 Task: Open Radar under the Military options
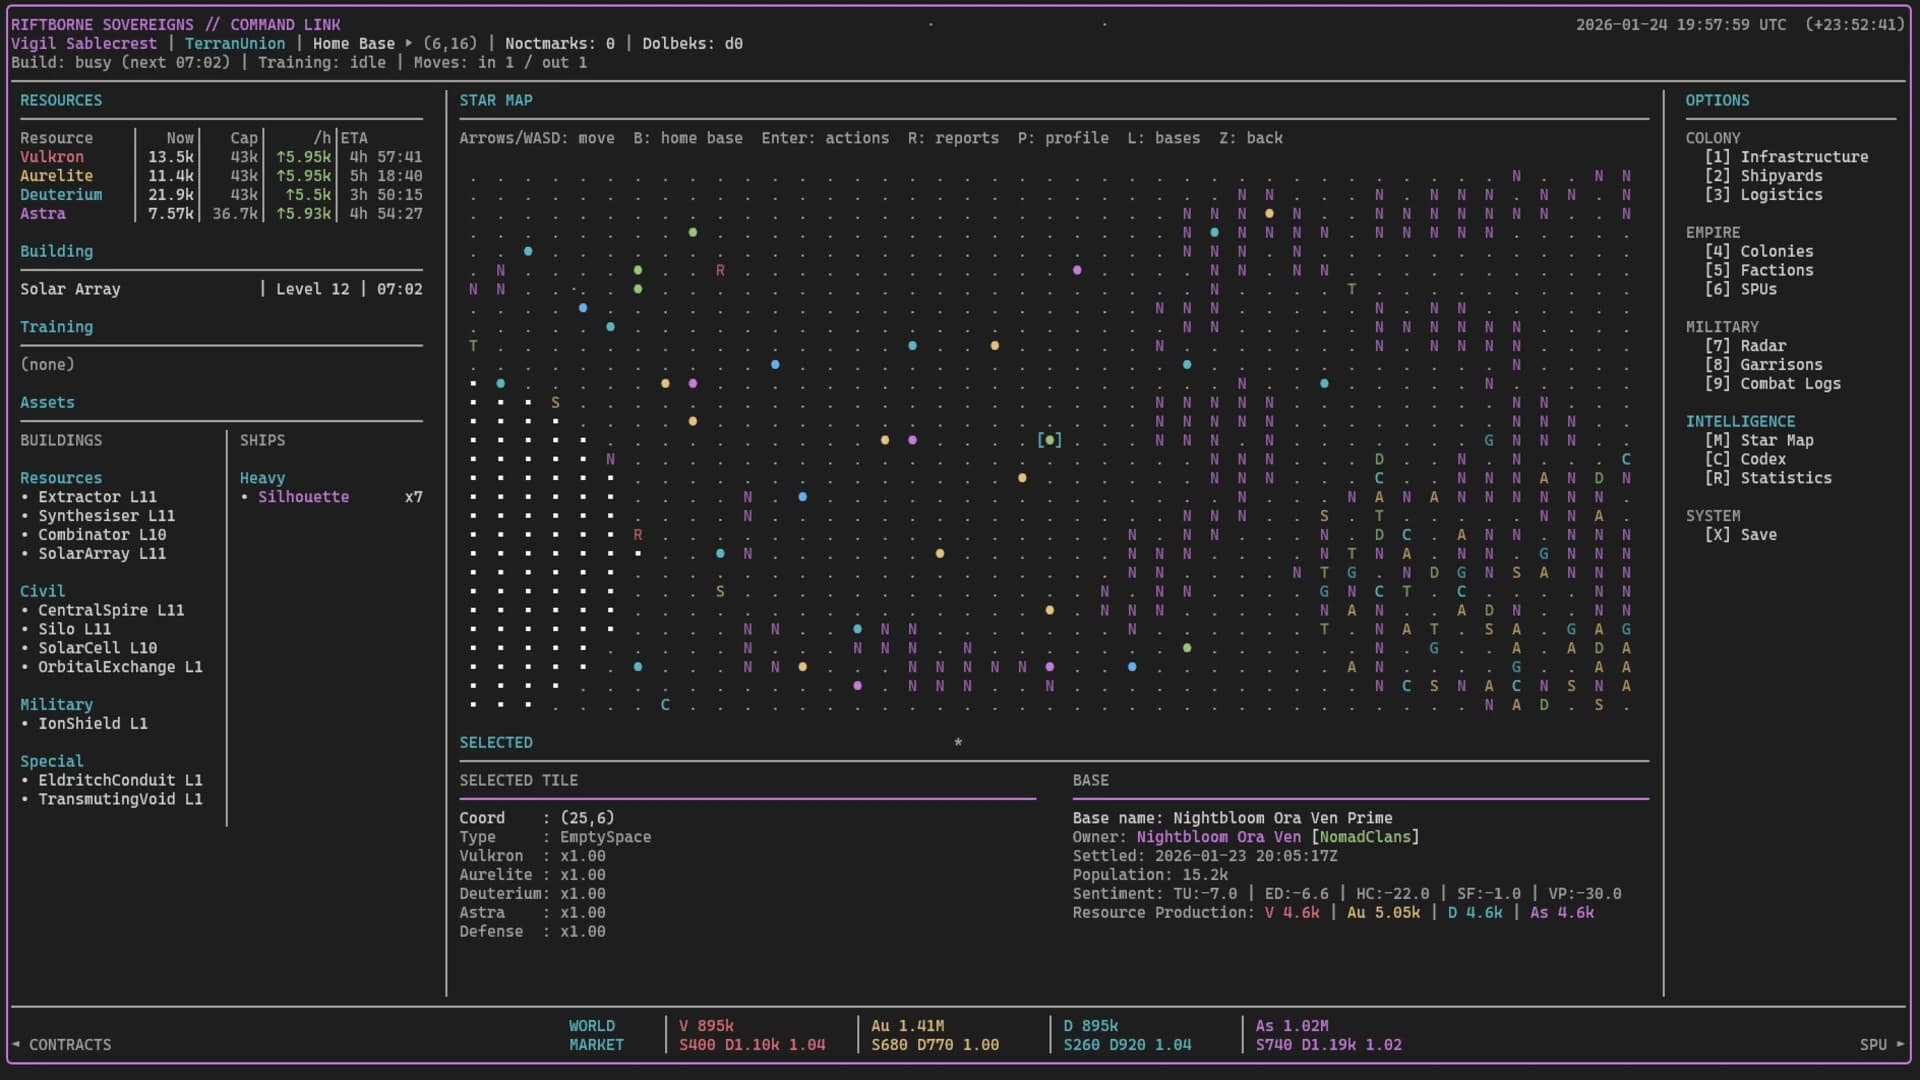point(1761,345)
